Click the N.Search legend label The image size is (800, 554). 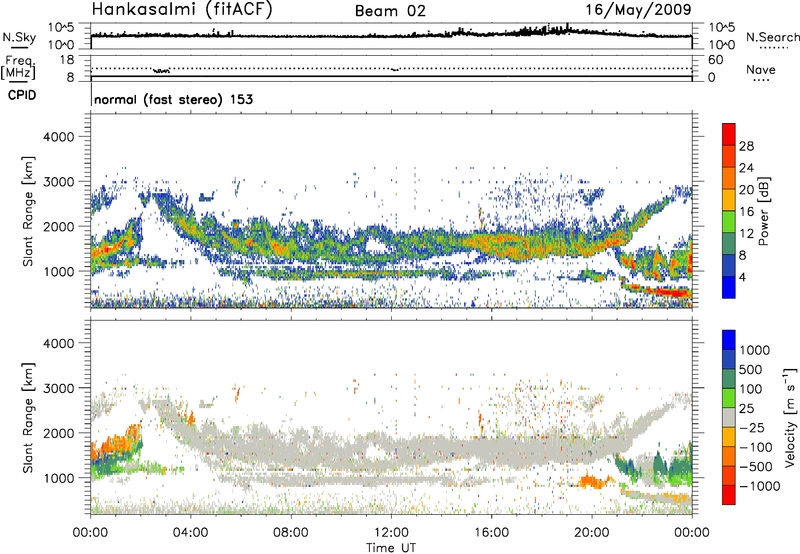(x=772, y=37)
